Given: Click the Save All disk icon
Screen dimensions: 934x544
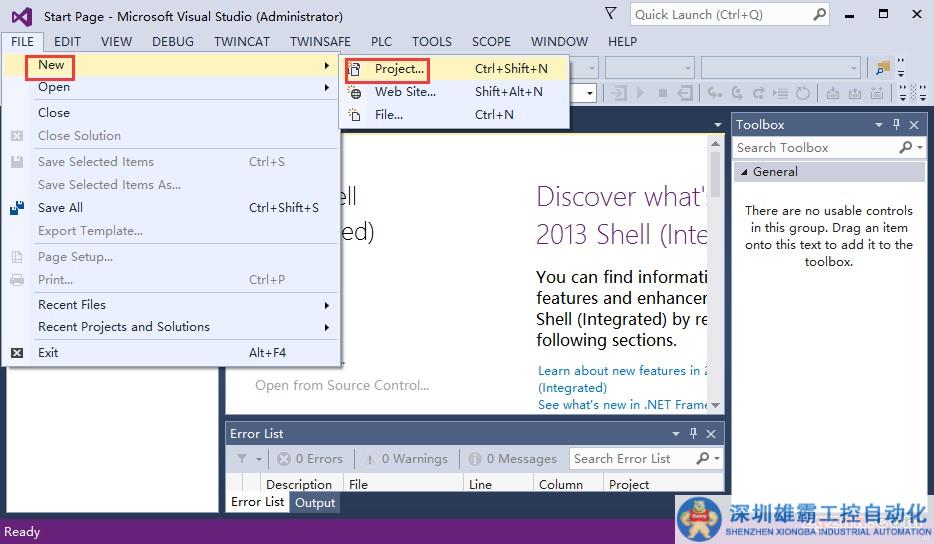Looking at the screenshot, I should click(17, 208).
